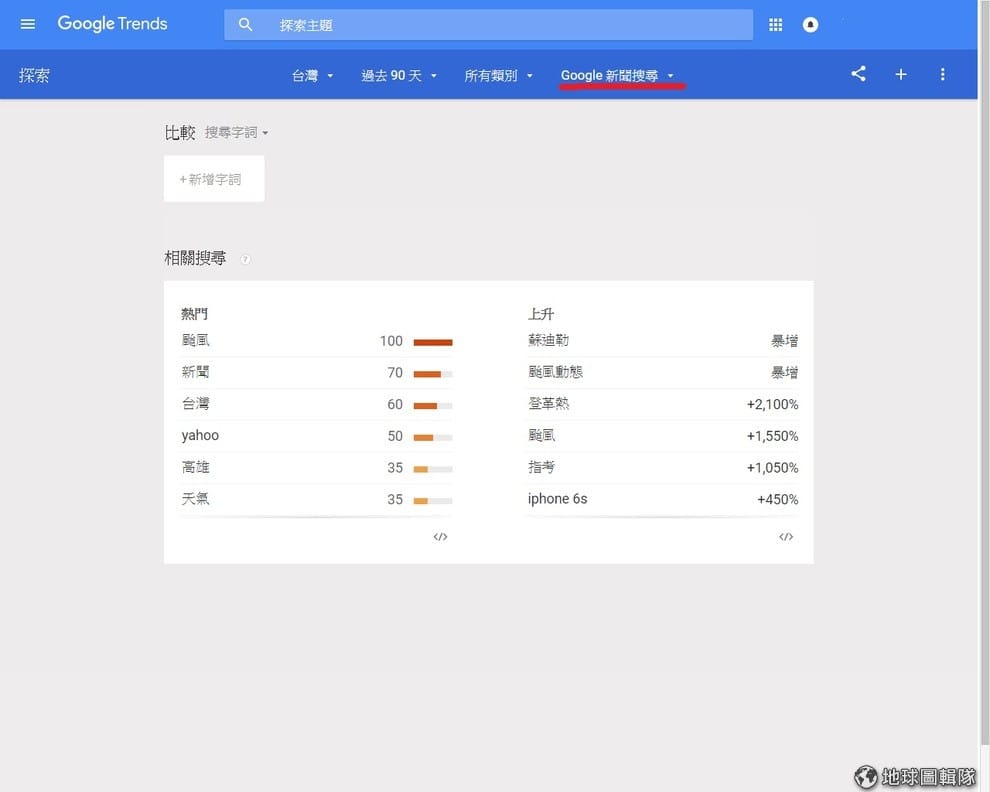The height and width of the screenshot is (792, 990).
Task: Click 登革熱 in the 上升 list
Action: tap(548, 404)
